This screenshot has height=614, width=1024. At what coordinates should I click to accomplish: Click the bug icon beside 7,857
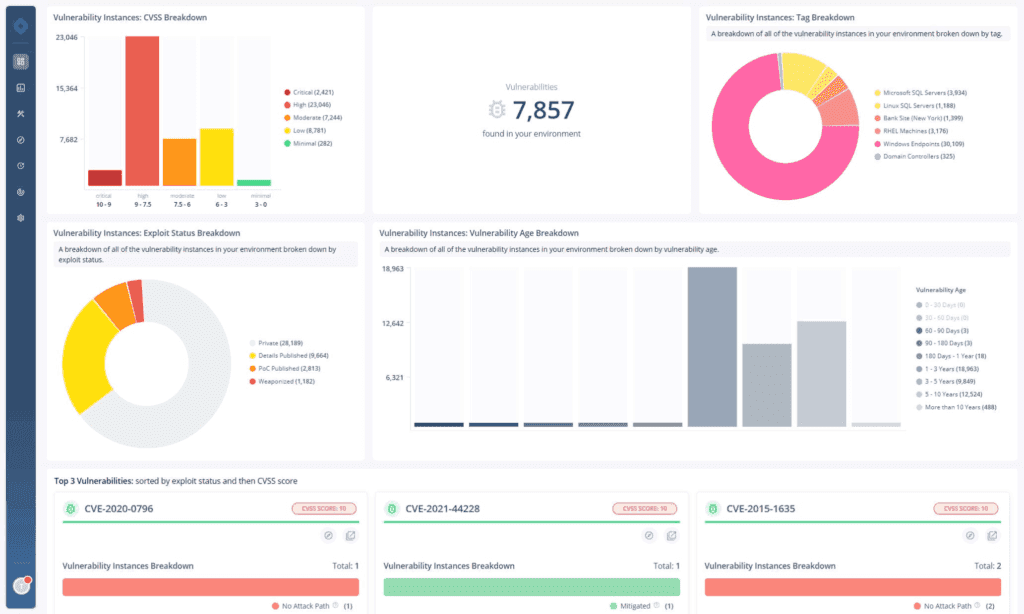[497, 110]
